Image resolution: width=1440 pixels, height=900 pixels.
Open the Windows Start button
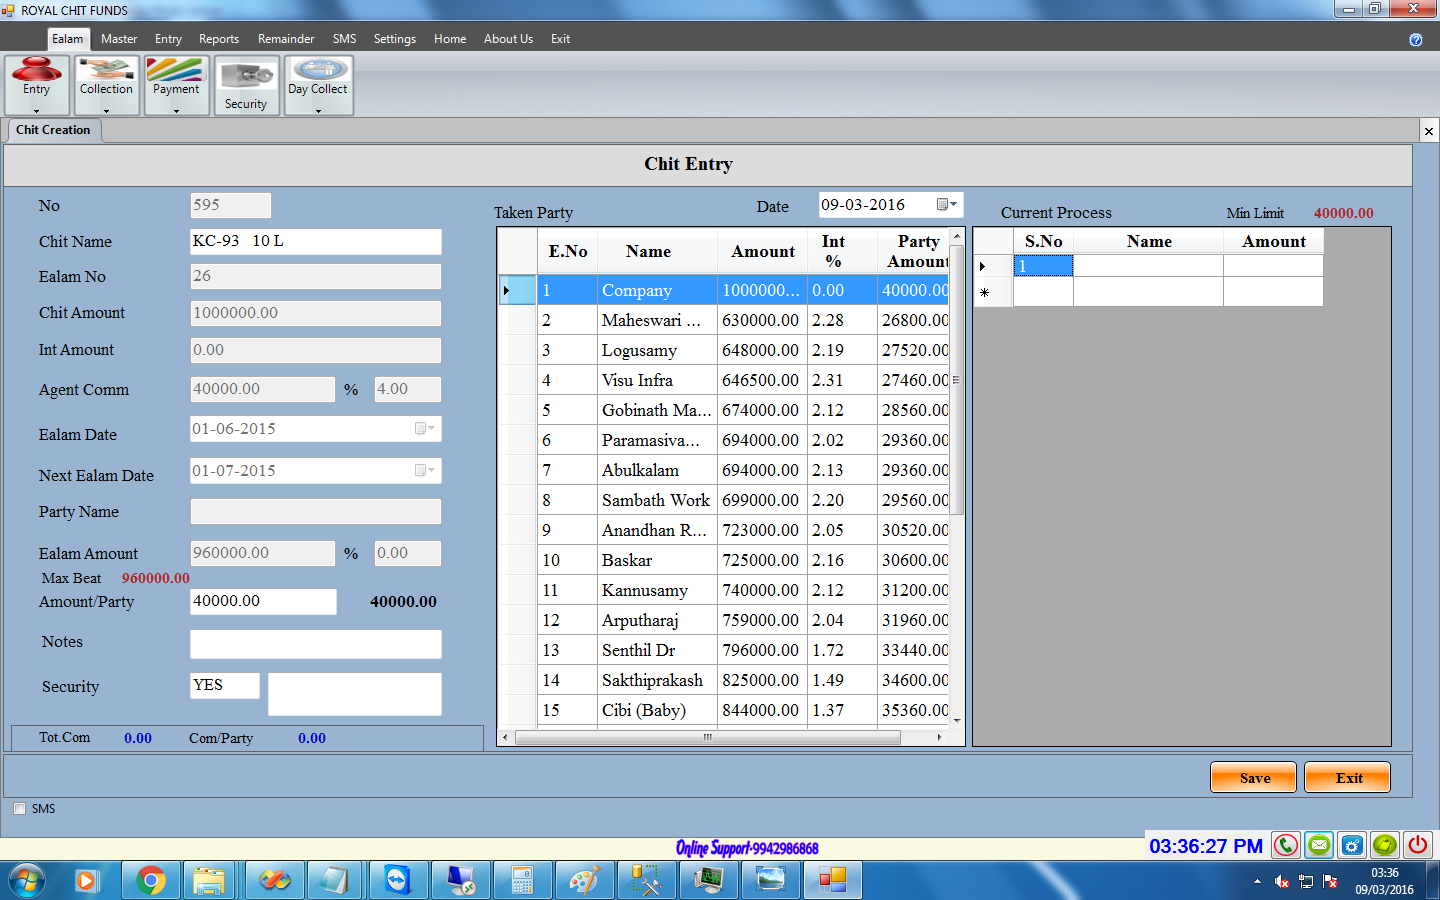[27, 881]
